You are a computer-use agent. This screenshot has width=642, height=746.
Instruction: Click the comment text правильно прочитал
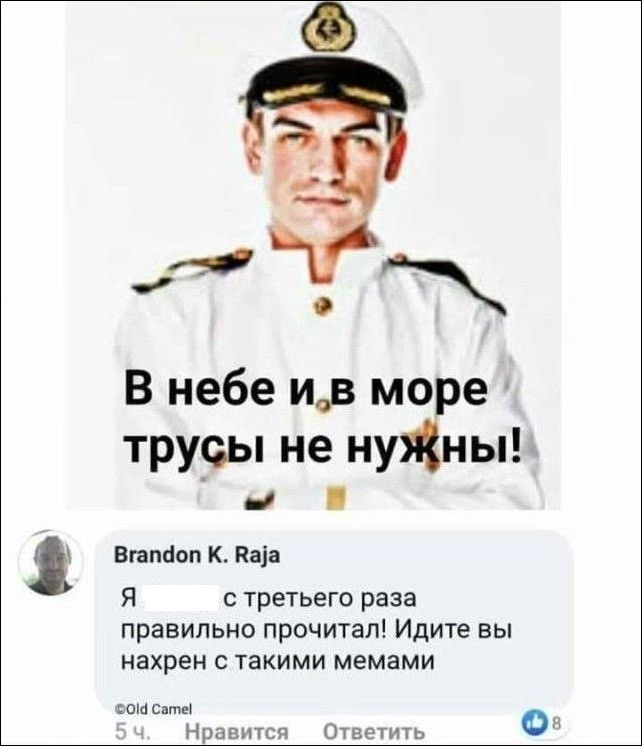[x=252, y=631]
